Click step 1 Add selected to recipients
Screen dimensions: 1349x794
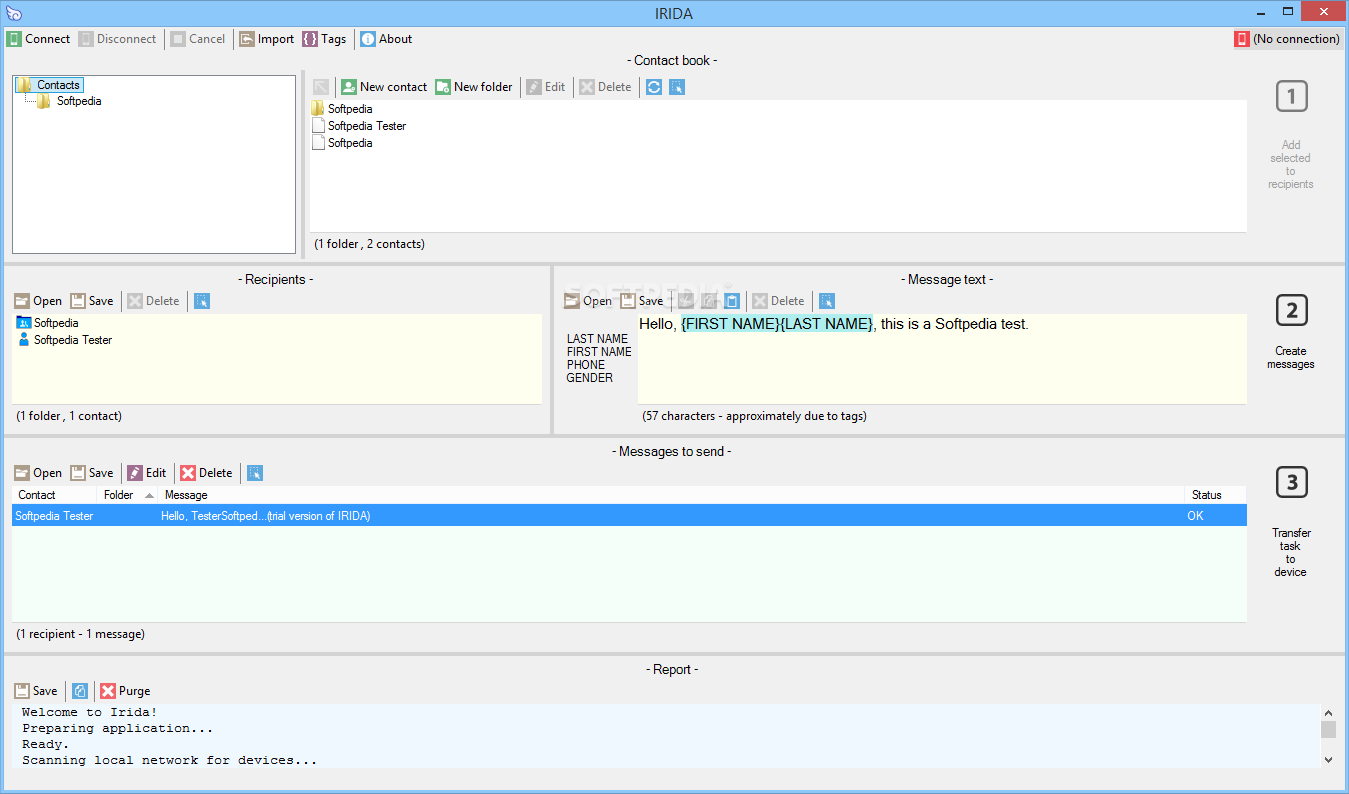[x=1291, y=135]
